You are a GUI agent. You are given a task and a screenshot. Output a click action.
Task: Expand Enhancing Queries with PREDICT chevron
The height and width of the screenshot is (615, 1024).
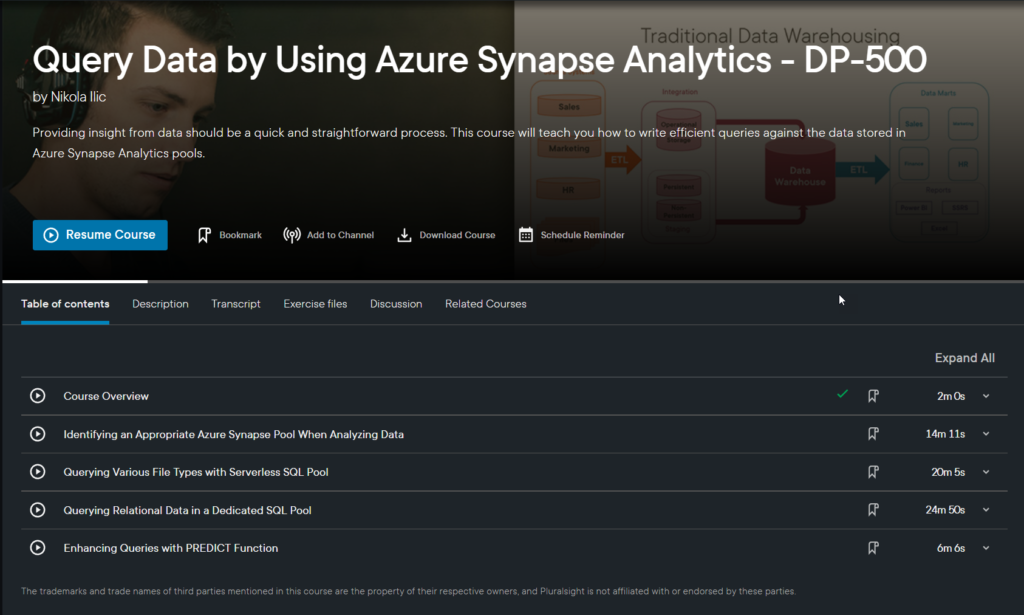986,548
